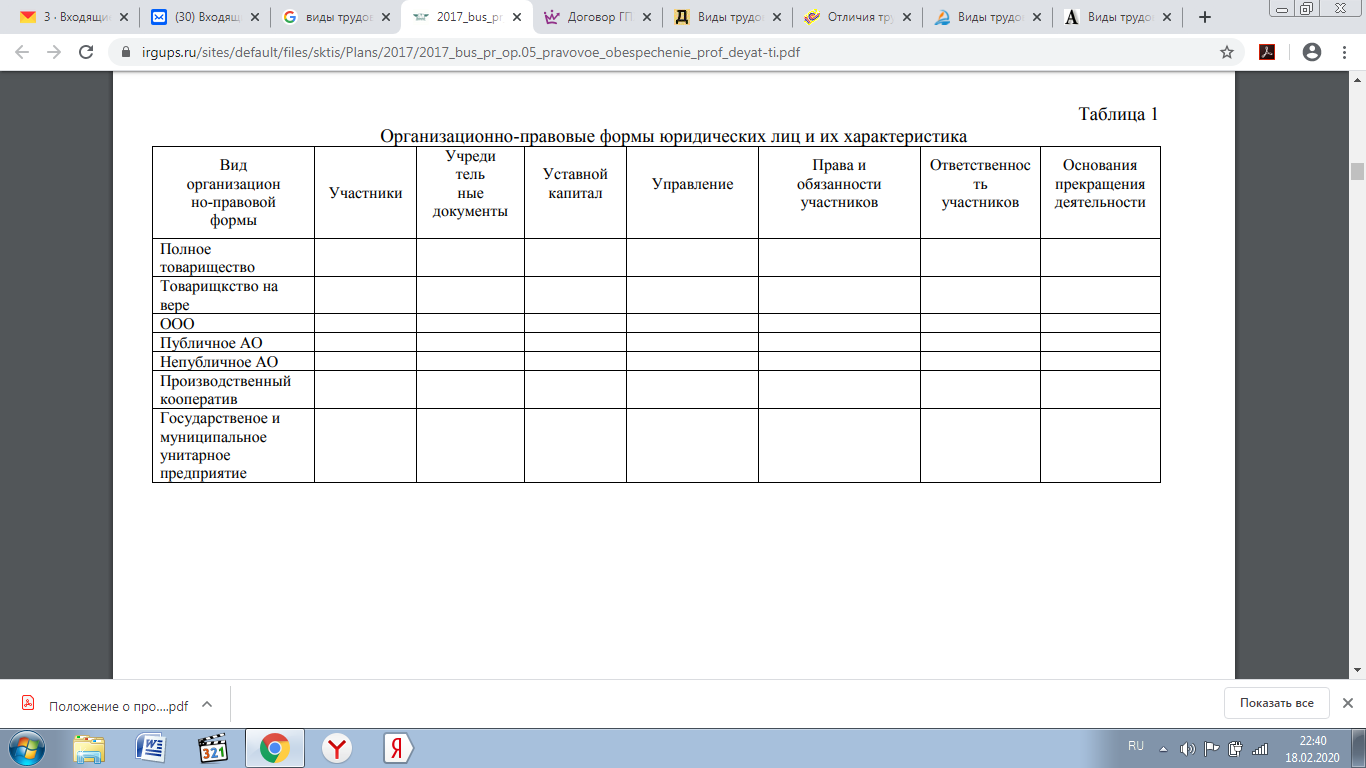Image resolution: width=1366 pixels, height=768 pixels.
Task: Open Media Player Classic from the taskbar
Action: click(213, 748)
